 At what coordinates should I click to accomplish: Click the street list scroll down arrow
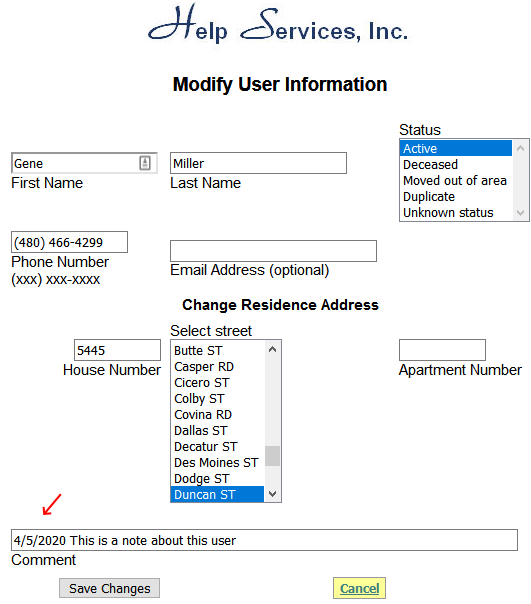coord(272,494)
